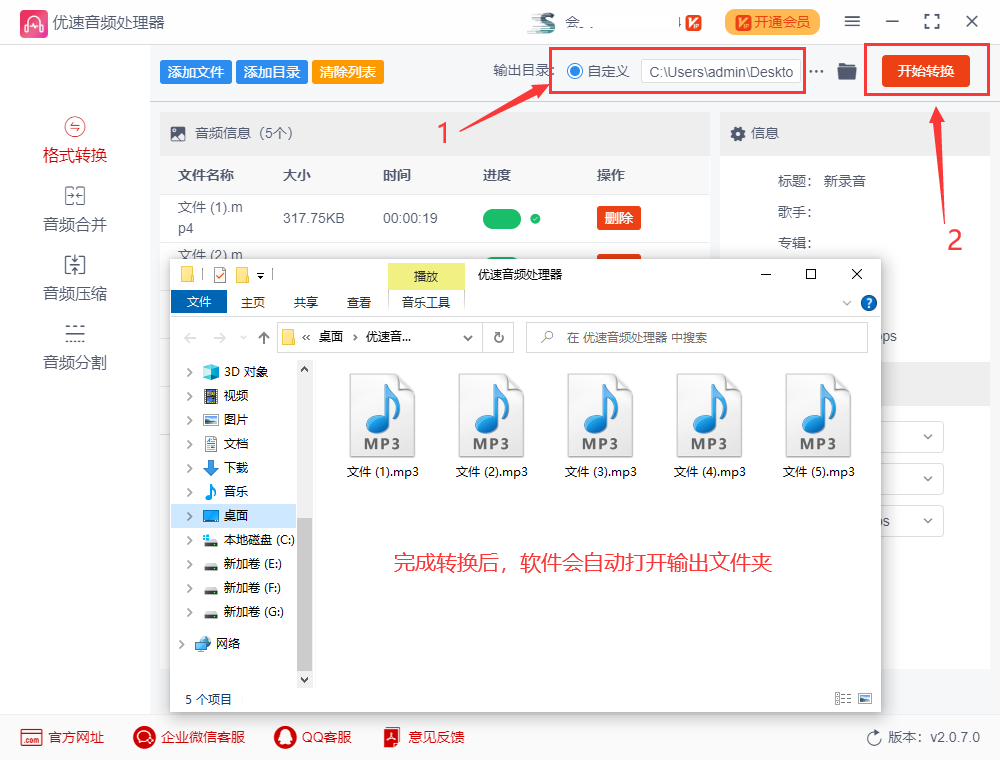The width and height of the screenshot is (1000, 760).
Task: Expand the 网络 tree node
Action: pyautogui.click(x=182, y=644)
